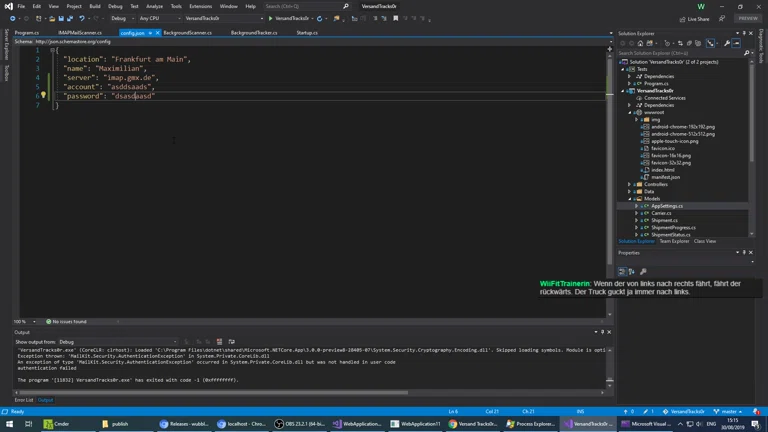Open the Analyze menu

[x=154, y=6]
